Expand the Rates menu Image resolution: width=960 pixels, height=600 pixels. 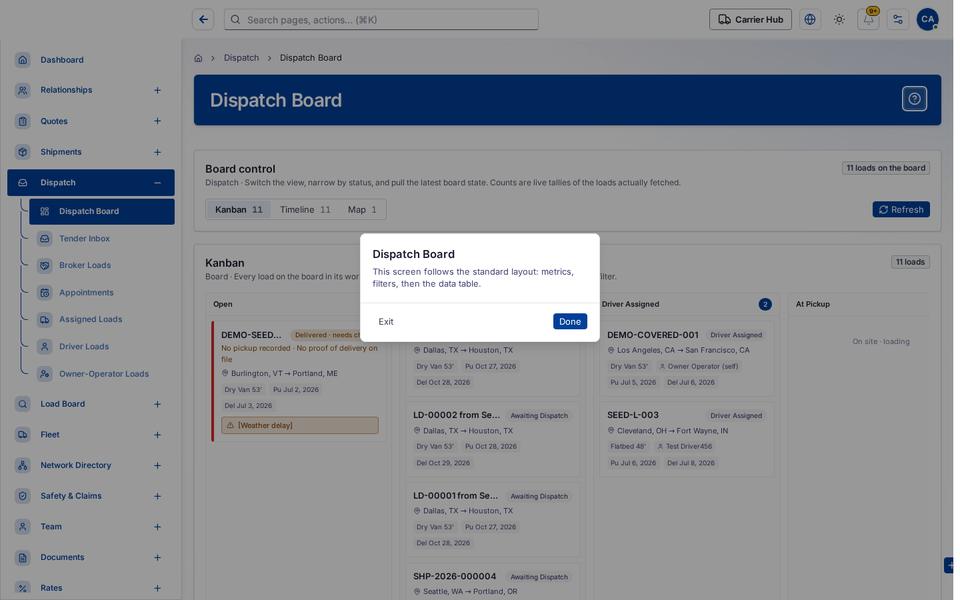157,588
